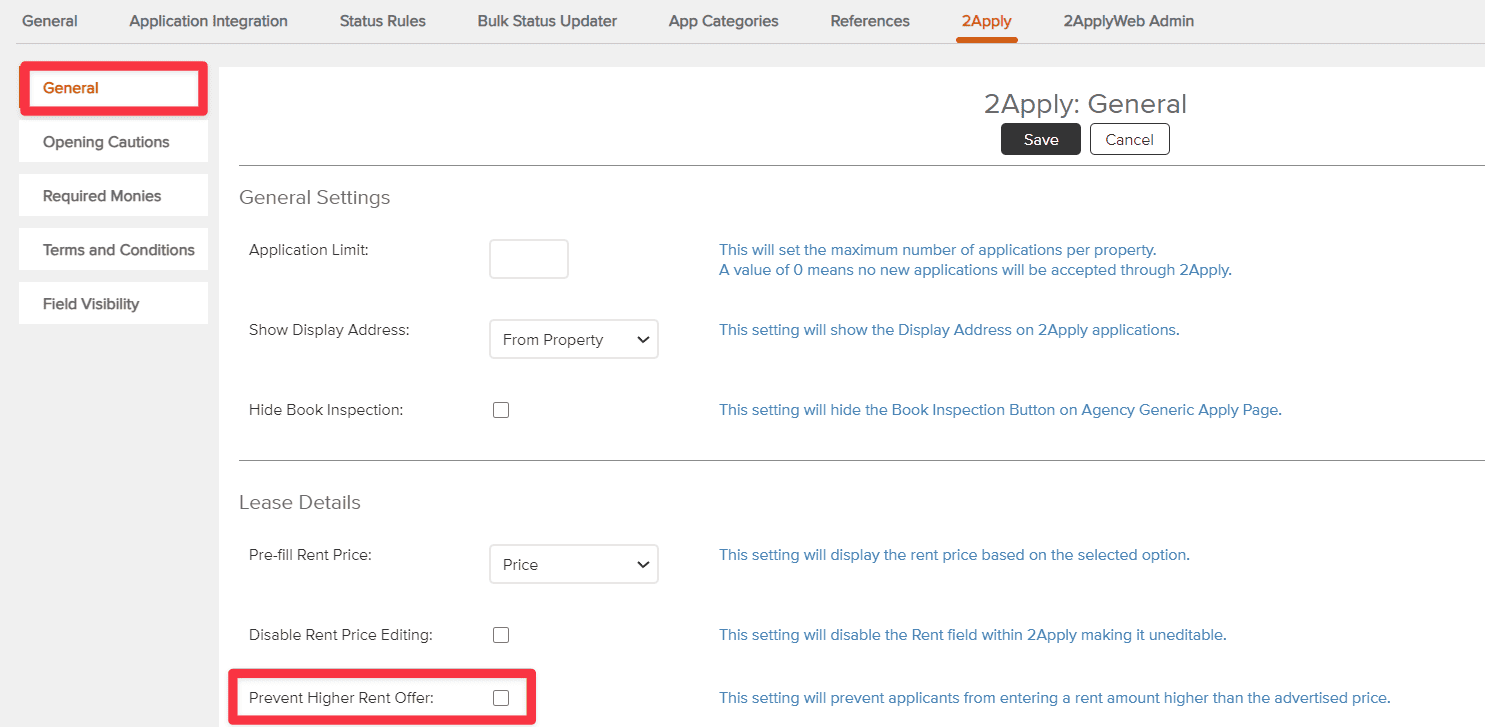Viewport: 1485px width, 727px height.
Task: Switch to Application Integration tab
Action: click(x=208, y=21)
